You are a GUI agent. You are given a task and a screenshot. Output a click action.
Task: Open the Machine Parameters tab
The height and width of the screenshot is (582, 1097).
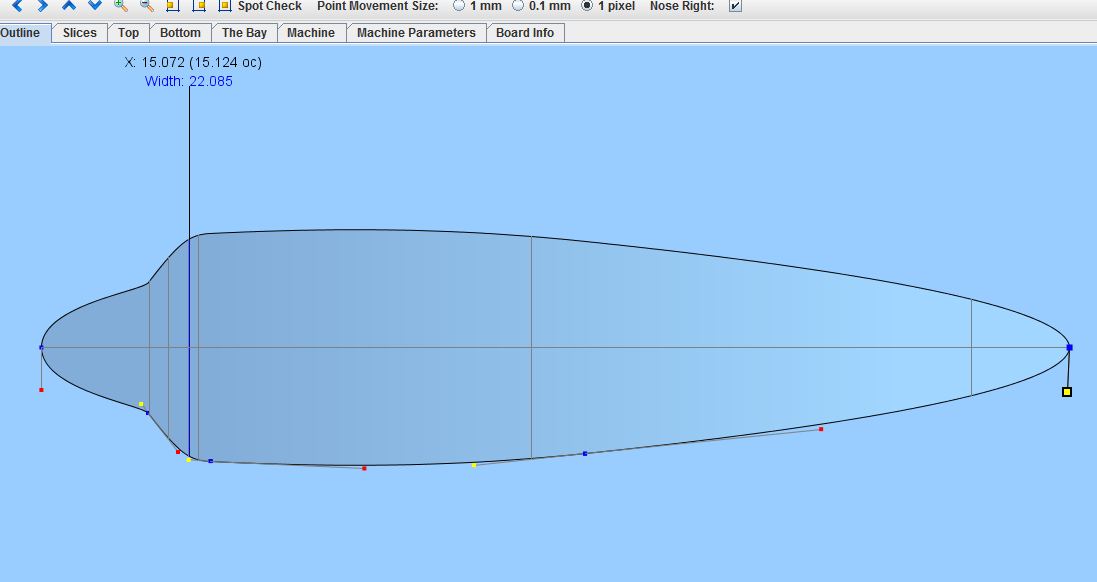click(416, 33)
